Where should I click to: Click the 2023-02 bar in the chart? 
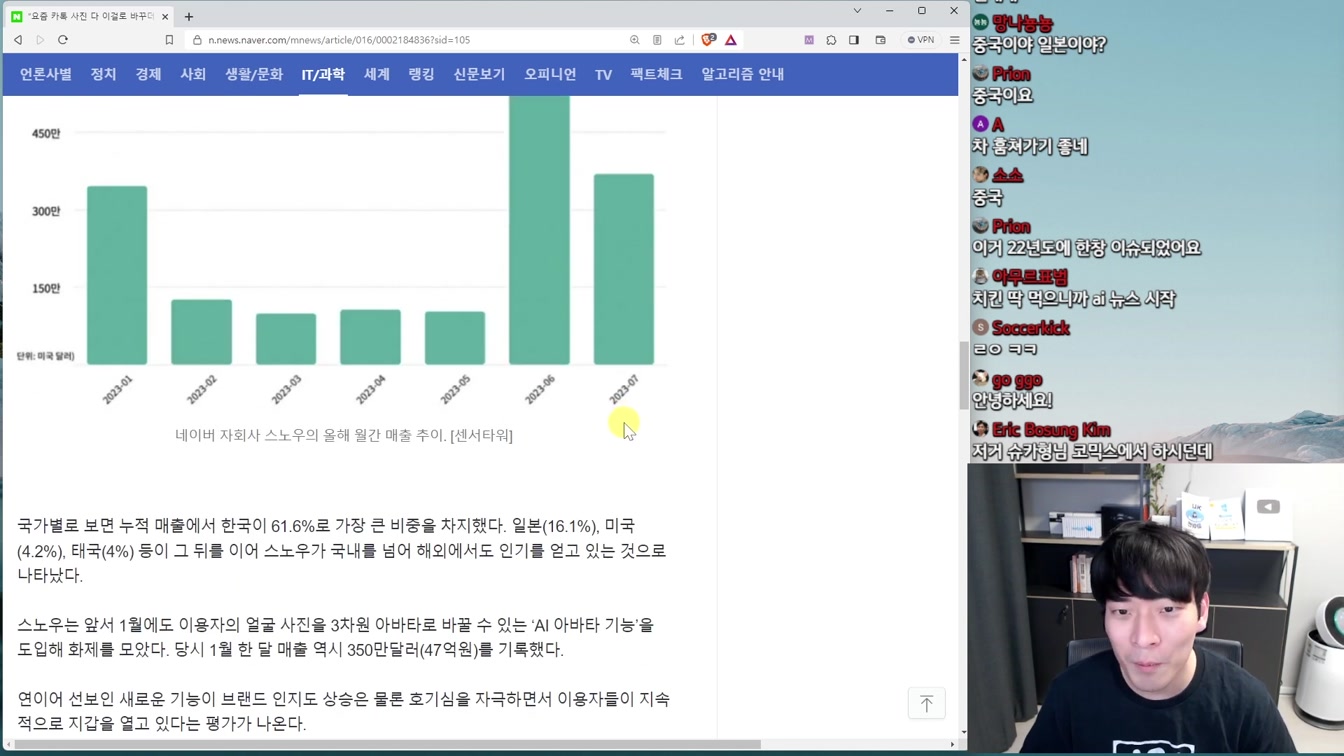201,332
